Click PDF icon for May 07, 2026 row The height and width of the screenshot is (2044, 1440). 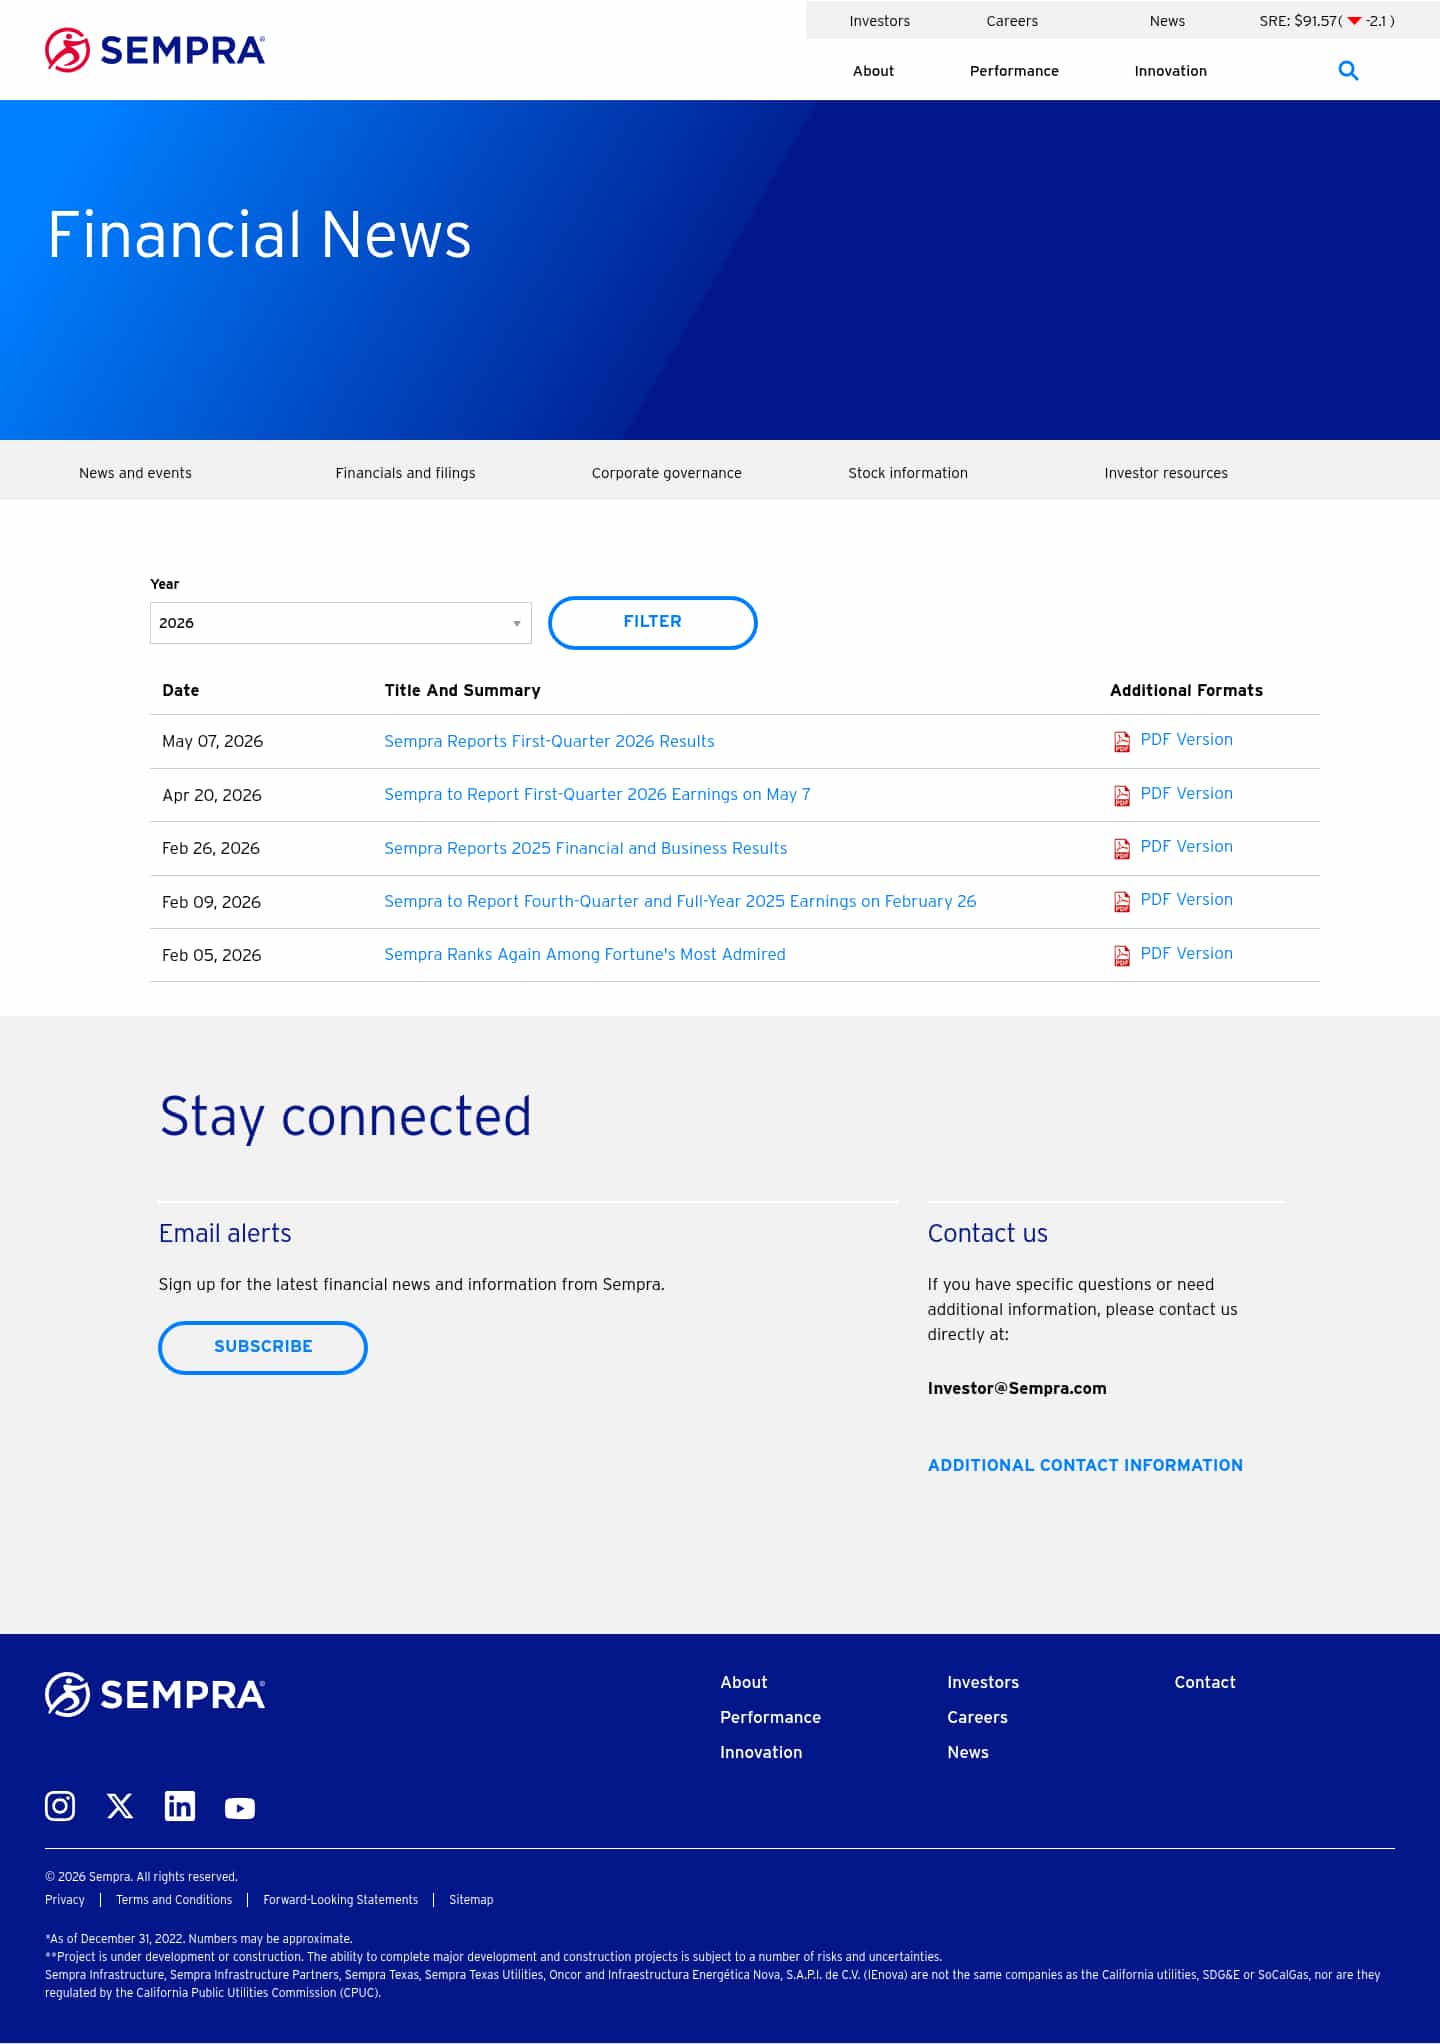pyautogui.click(x=1122, y=742)
